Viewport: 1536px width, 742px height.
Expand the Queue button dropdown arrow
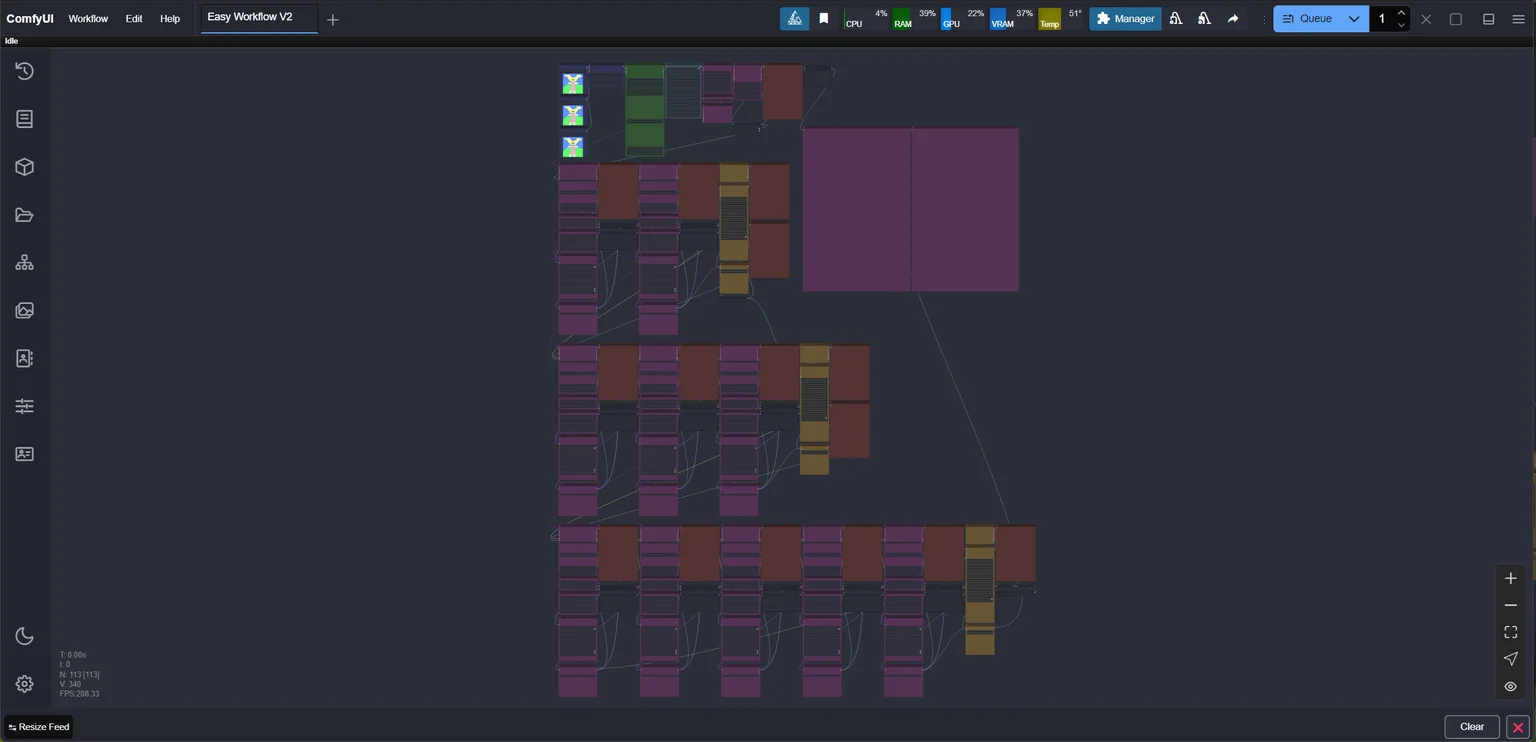click(x=1354, y=19)
